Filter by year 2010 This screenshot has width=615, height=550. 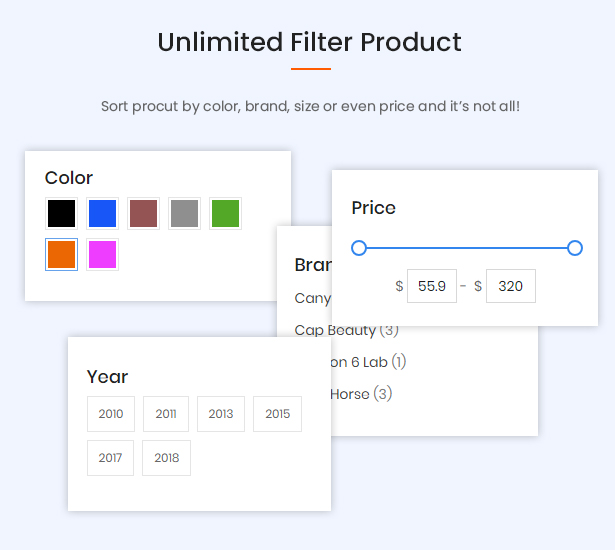pyautogui.click(x=110, y=414)
